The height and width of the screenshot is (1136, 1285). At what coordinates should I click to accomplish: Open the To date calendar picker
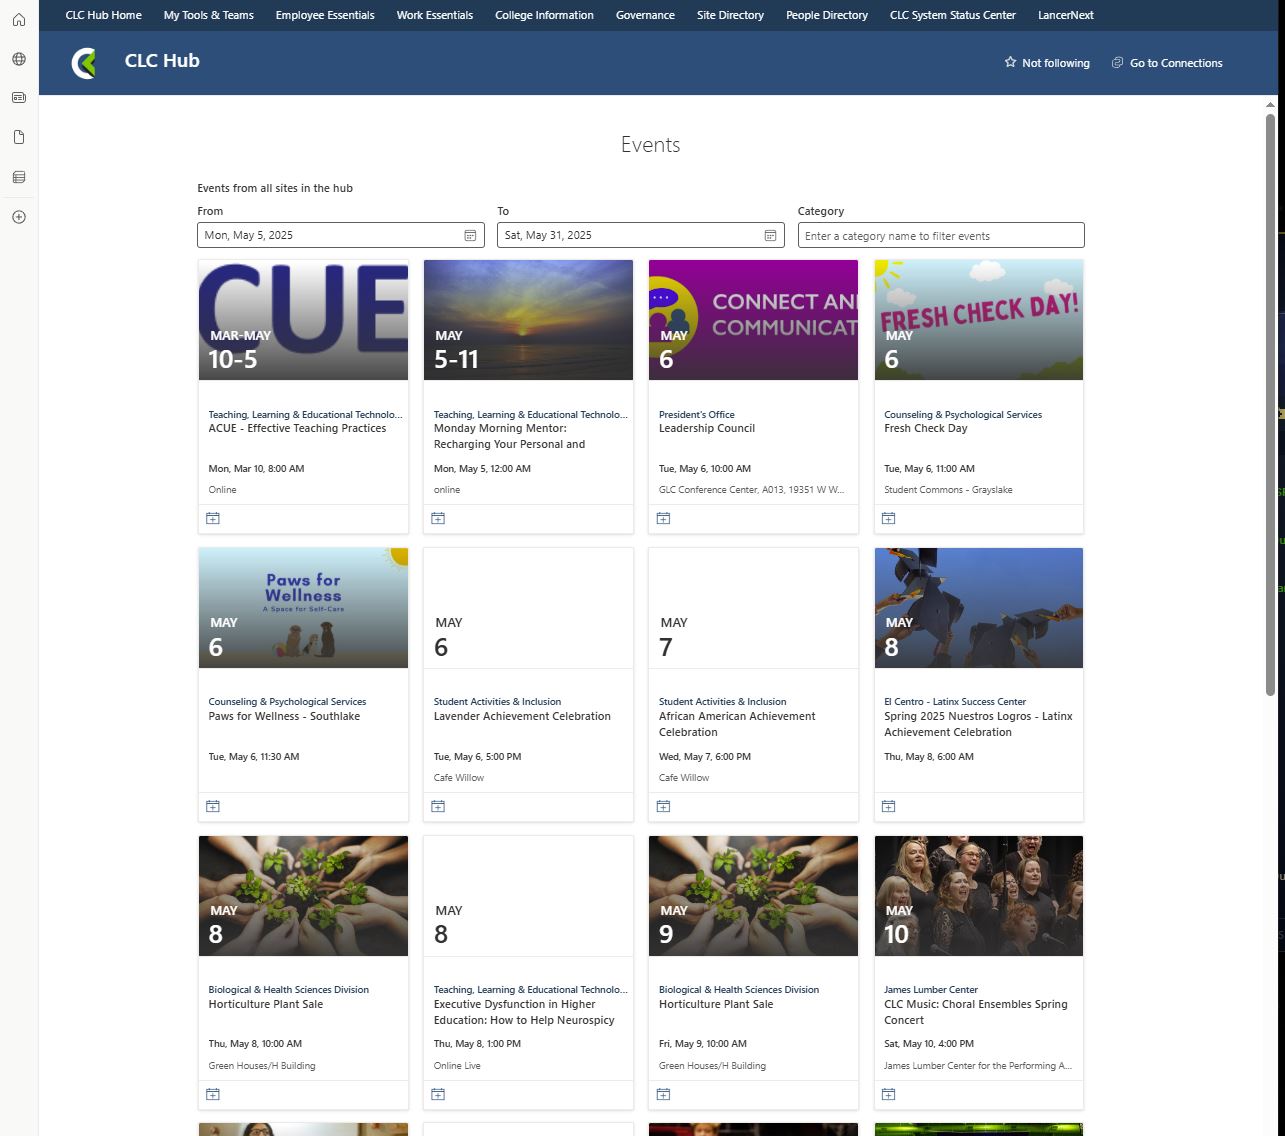(770, 236)
